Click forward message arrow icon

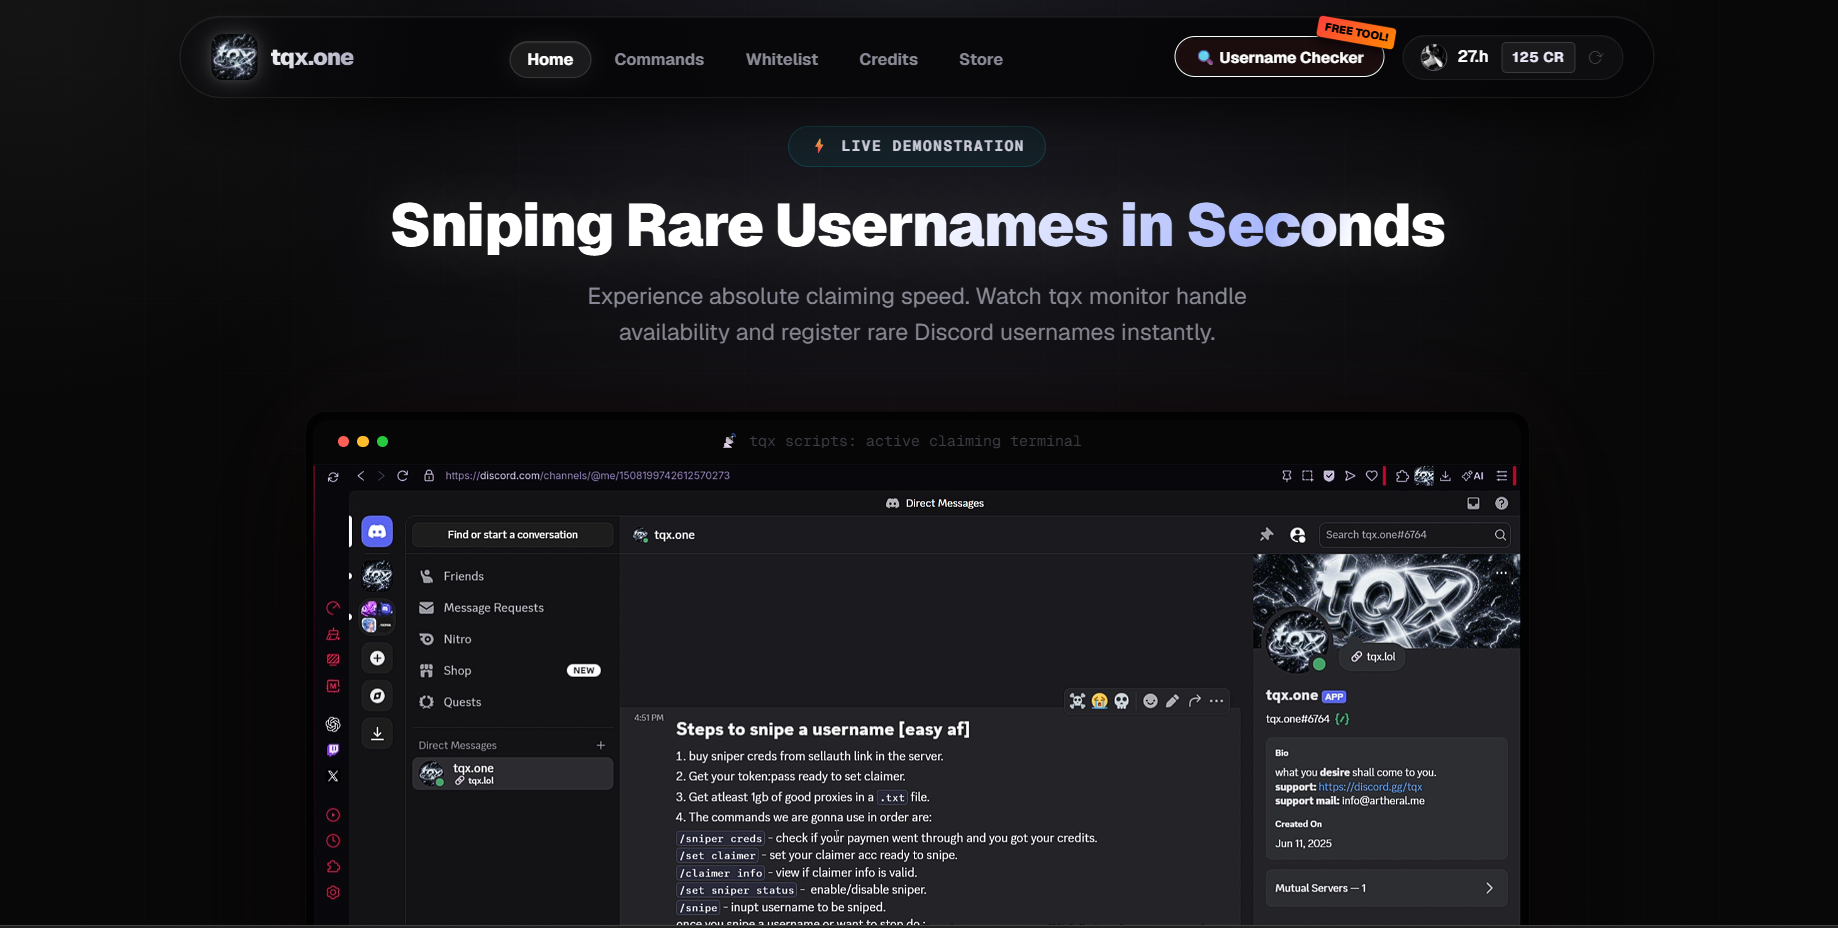[1194, 701]
